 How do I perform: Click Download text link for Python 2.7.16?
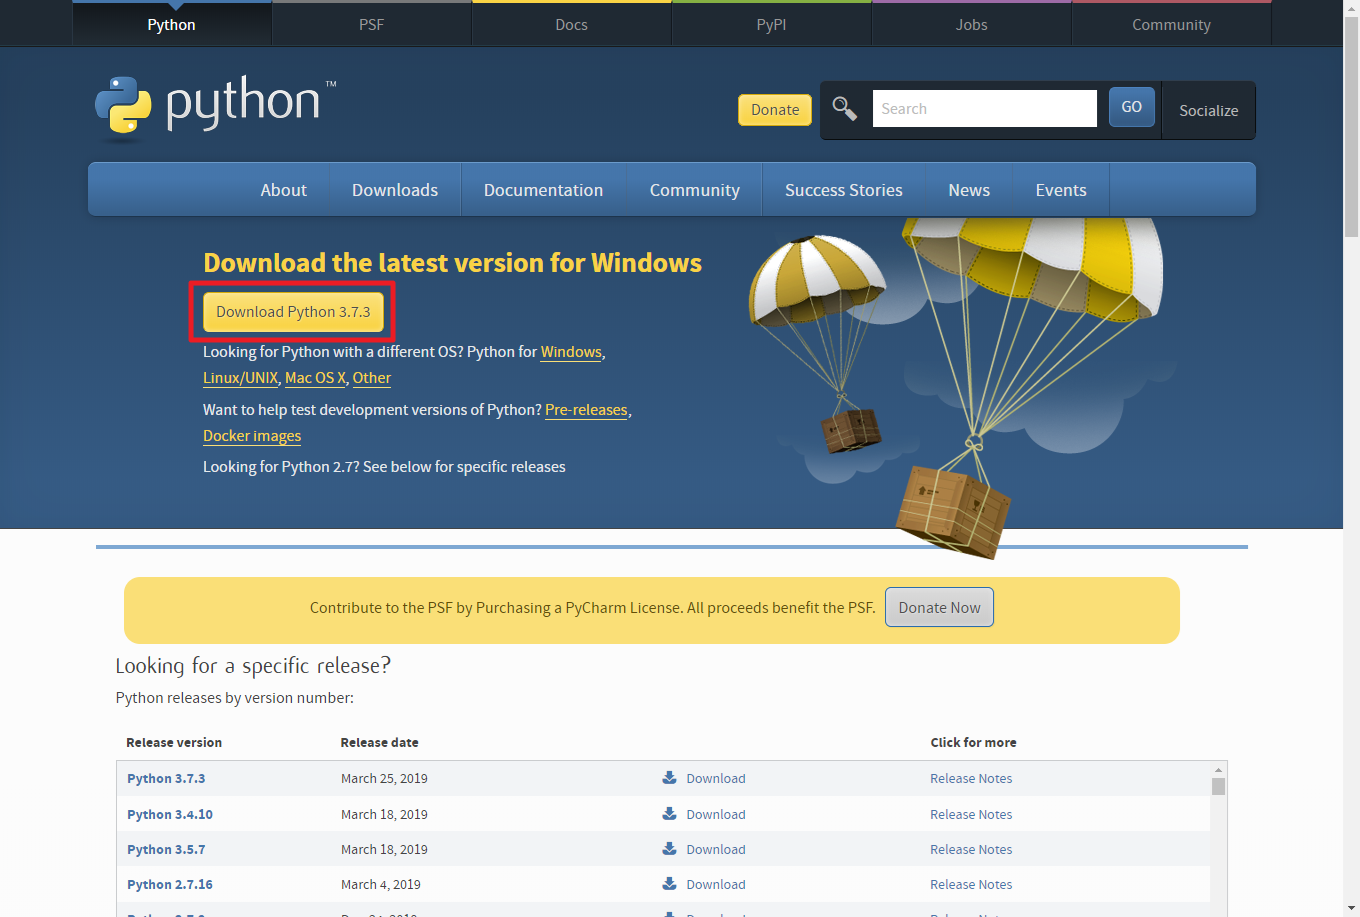click(x=716, y=884)
